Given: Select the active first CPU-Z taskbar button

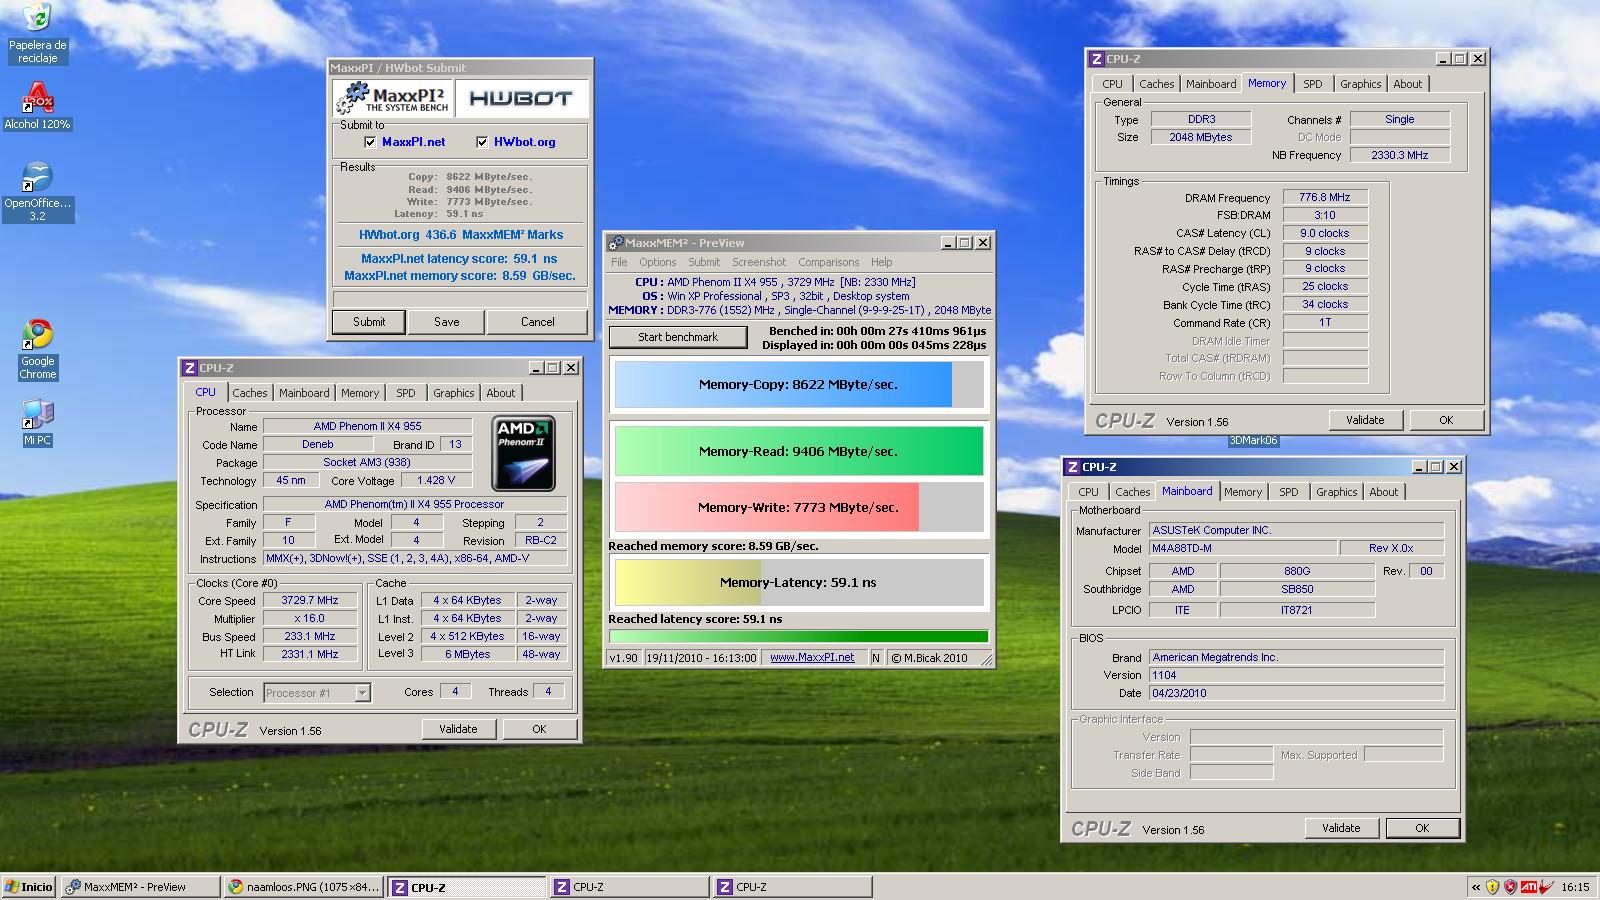Looking at the screenshot, I should pos(467,887).
